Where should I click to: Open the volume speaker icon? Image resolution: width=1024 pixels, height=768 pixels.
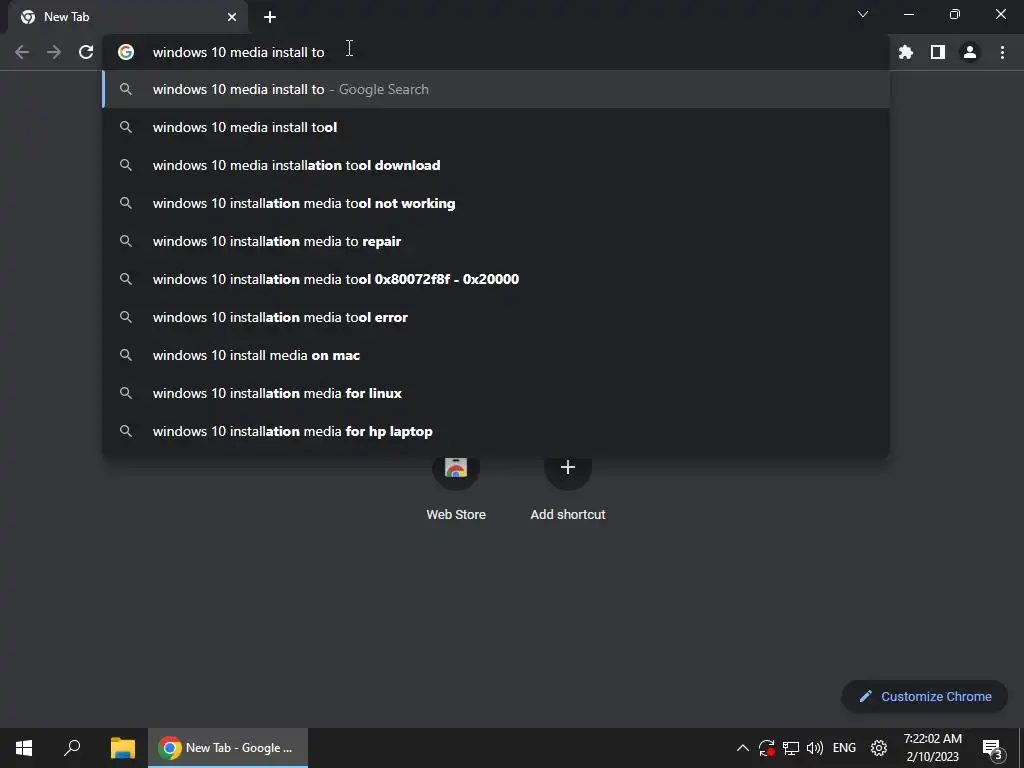click(x=814, y=748)
